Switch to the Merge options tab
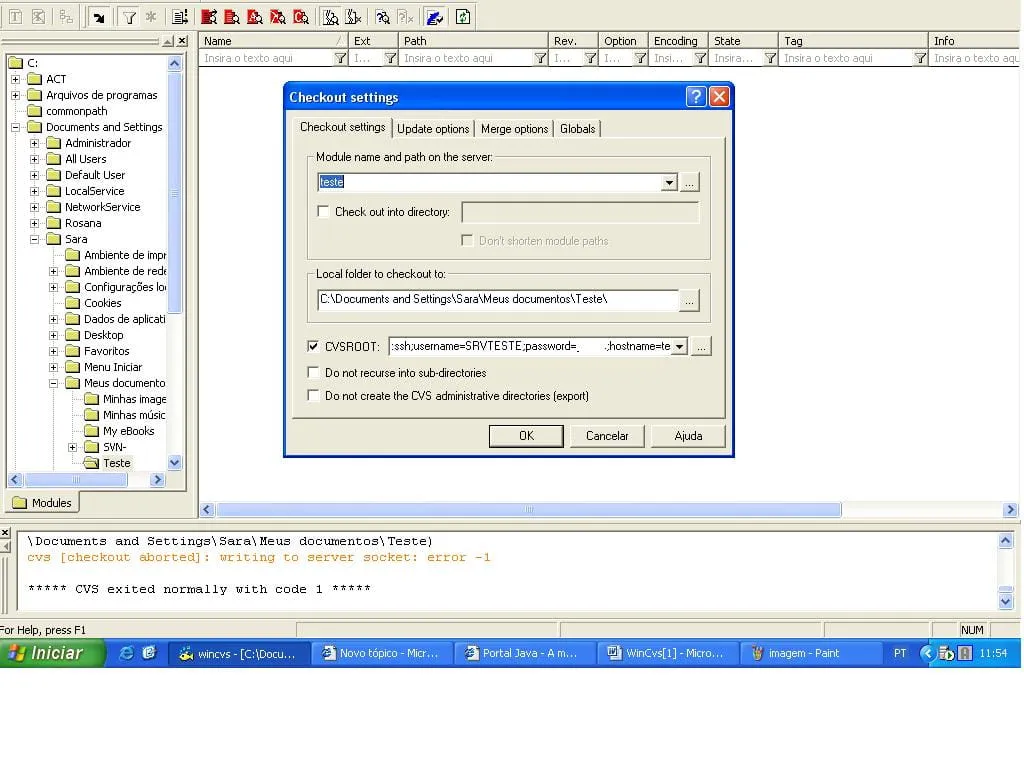This screenshot has height=768, width=1024. [x=515, y=129]
